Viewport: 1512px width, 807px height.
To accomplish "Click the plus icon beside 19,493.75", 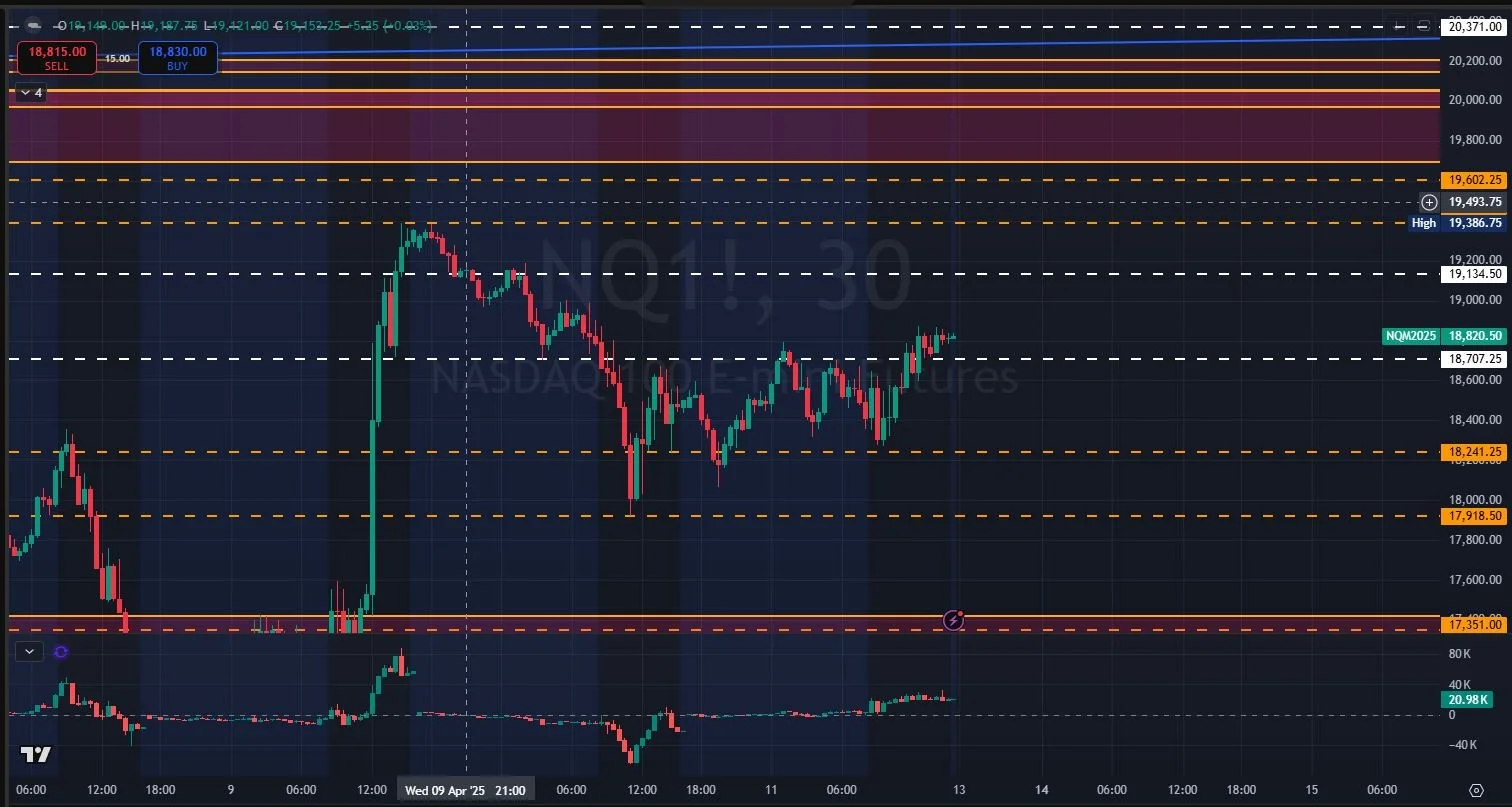I will pyautogui.click(x=1429, y=202).
